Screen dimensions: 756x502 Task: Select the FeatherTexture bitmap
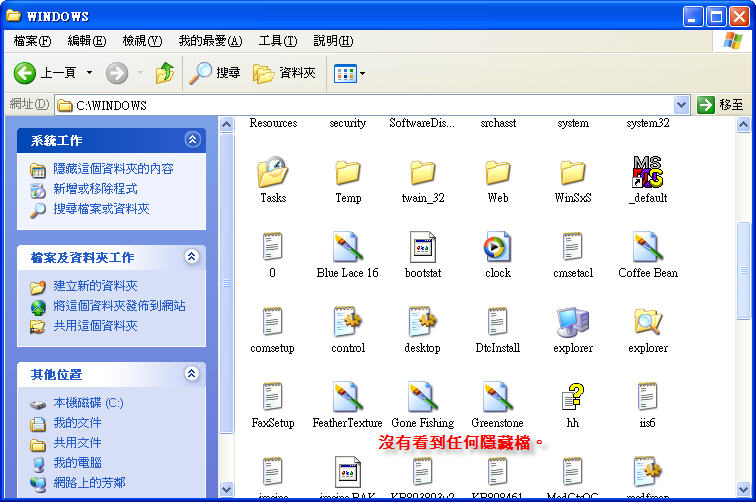(x=347, y=405)
